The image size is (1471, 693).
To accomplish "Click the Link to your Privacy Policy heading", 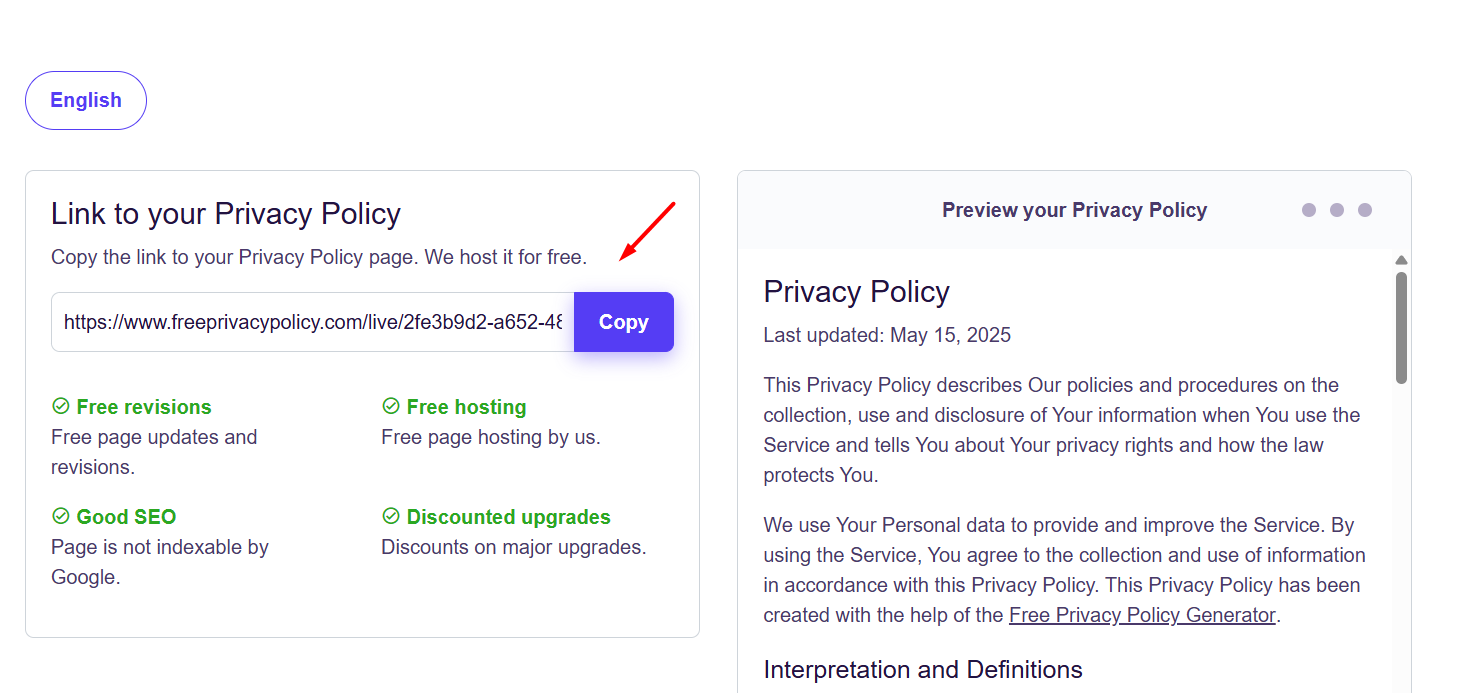I will click(x=226, y=214).
